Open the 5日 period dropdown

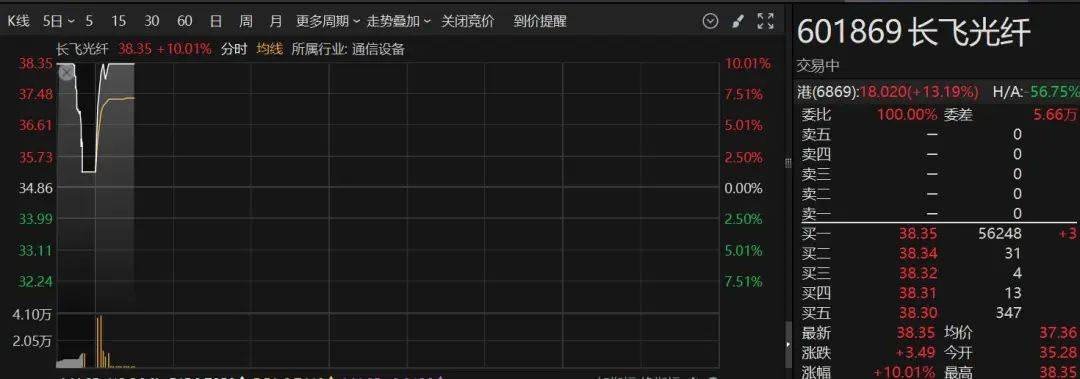coord(59,21)
